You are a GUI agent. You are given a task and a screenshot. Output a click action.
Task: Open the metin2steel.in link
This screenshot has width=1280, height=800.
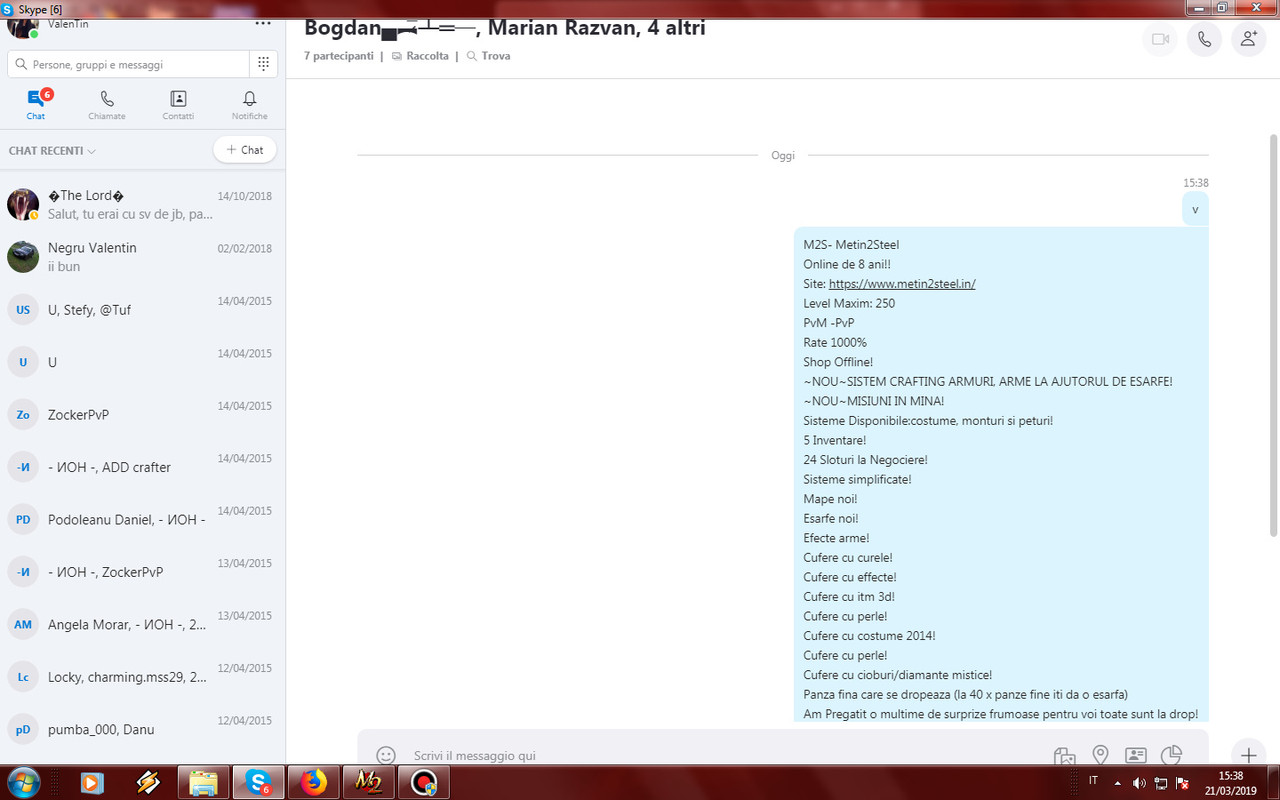pyautogui.click(x=902, y=284)
